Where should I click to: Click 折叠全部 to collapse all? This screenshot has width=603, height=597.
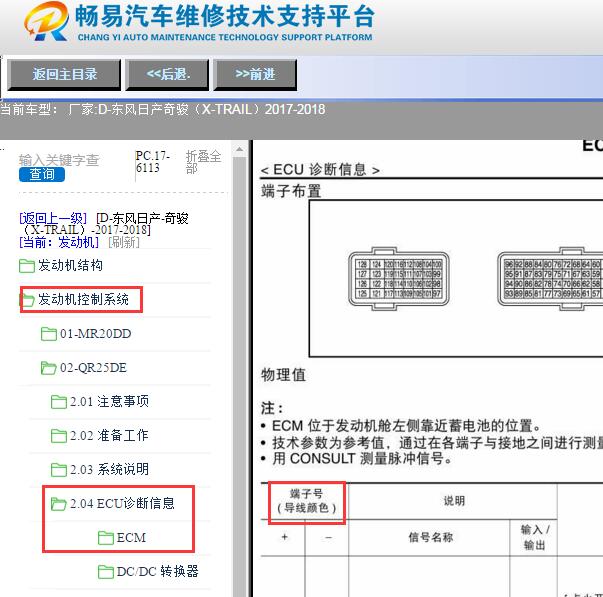[203, 162]
